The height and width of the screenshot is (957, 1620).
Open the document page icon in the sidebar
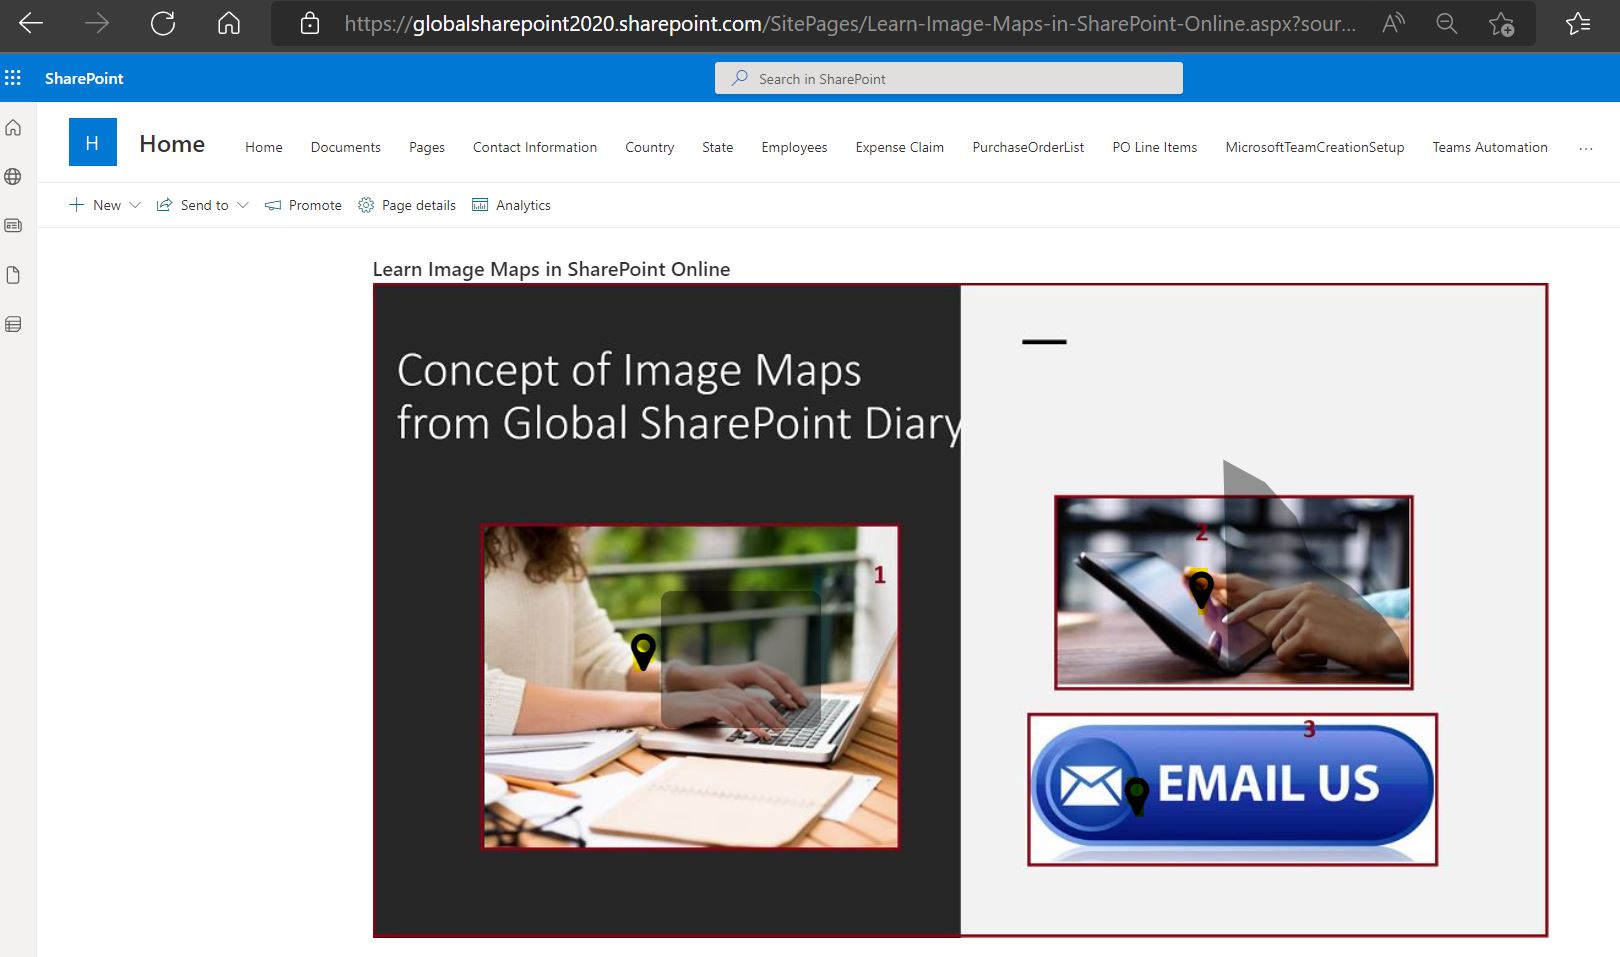click(x=13, y=275)
